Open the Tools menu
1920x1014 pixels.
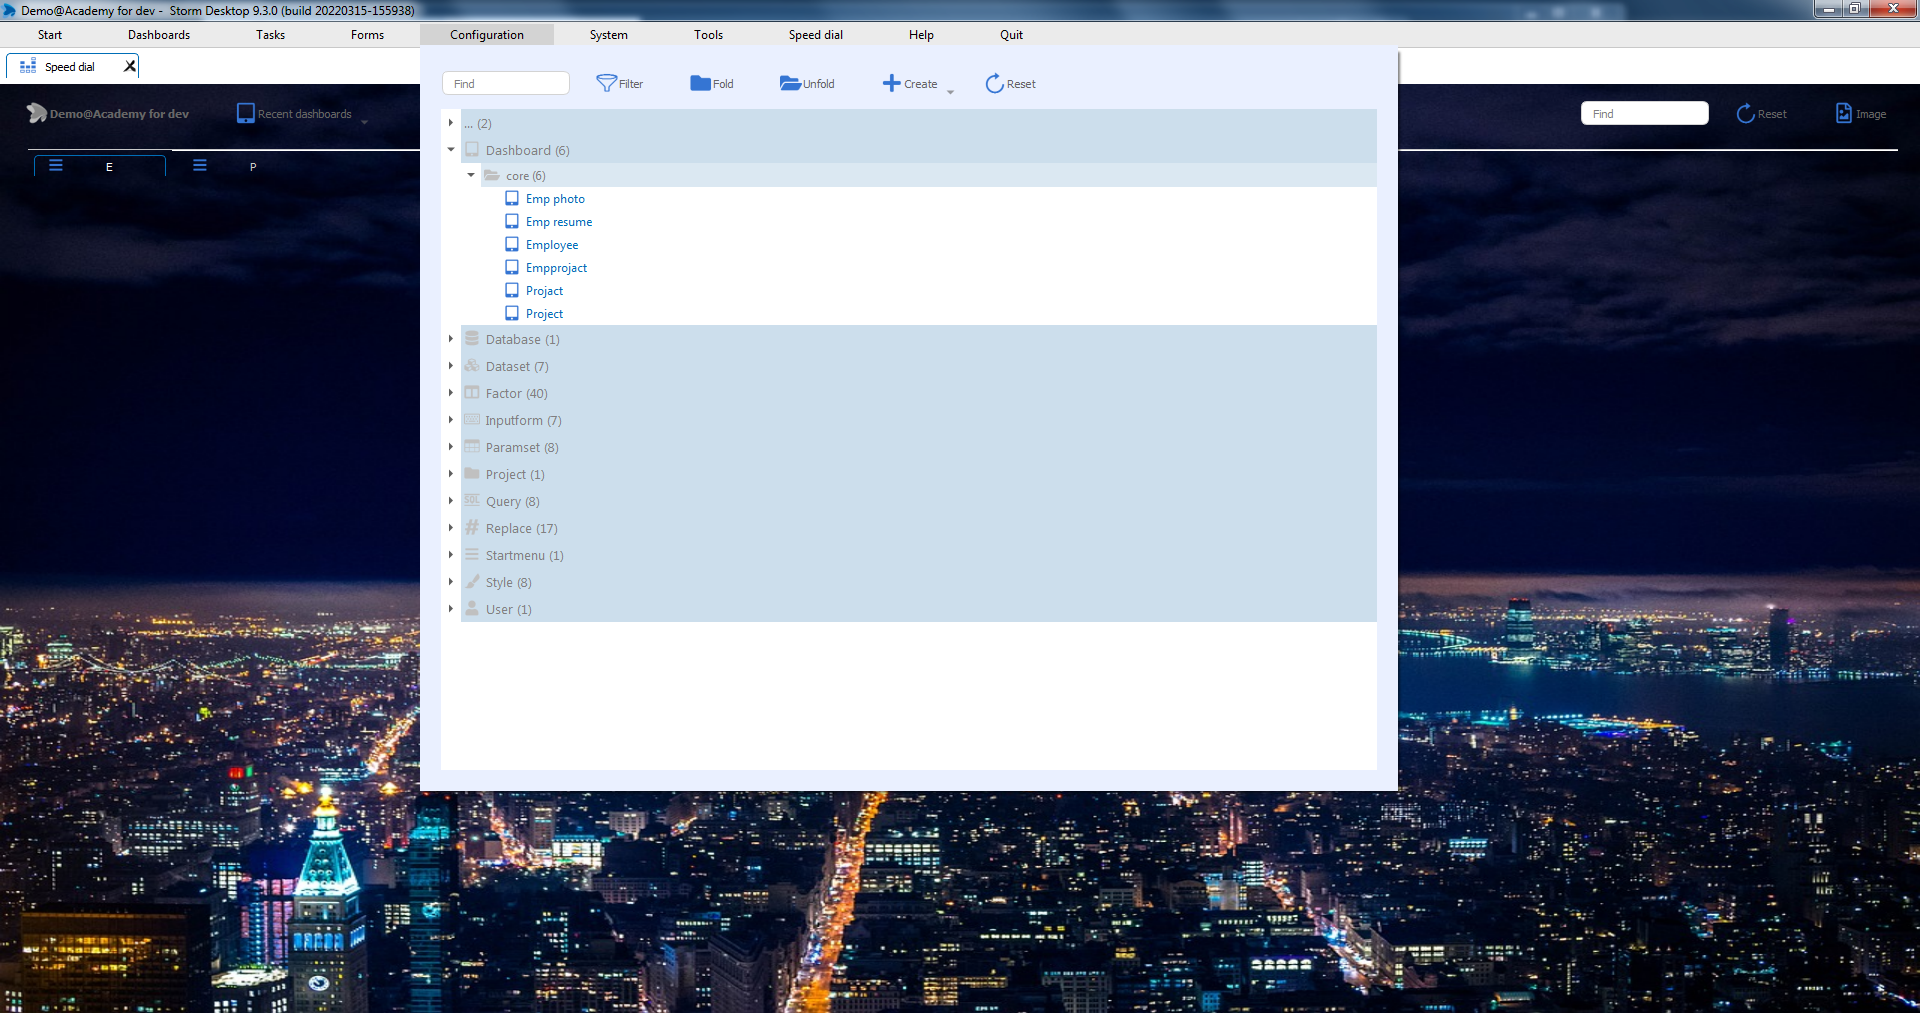pos(709,35)
